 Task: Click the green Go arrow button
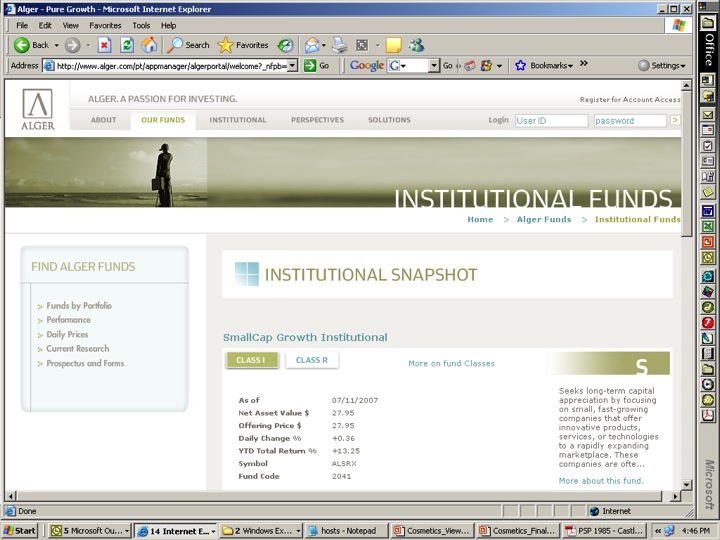coord(310,66)
